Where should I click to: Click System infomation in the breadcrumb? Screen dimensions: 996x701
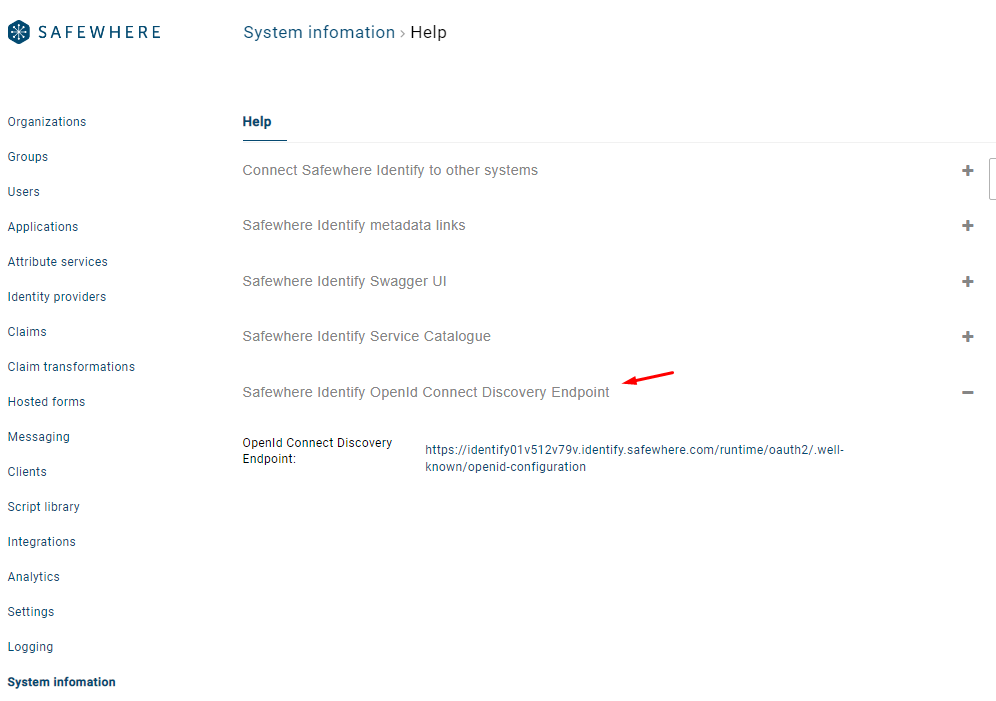[x=319, y=32]
